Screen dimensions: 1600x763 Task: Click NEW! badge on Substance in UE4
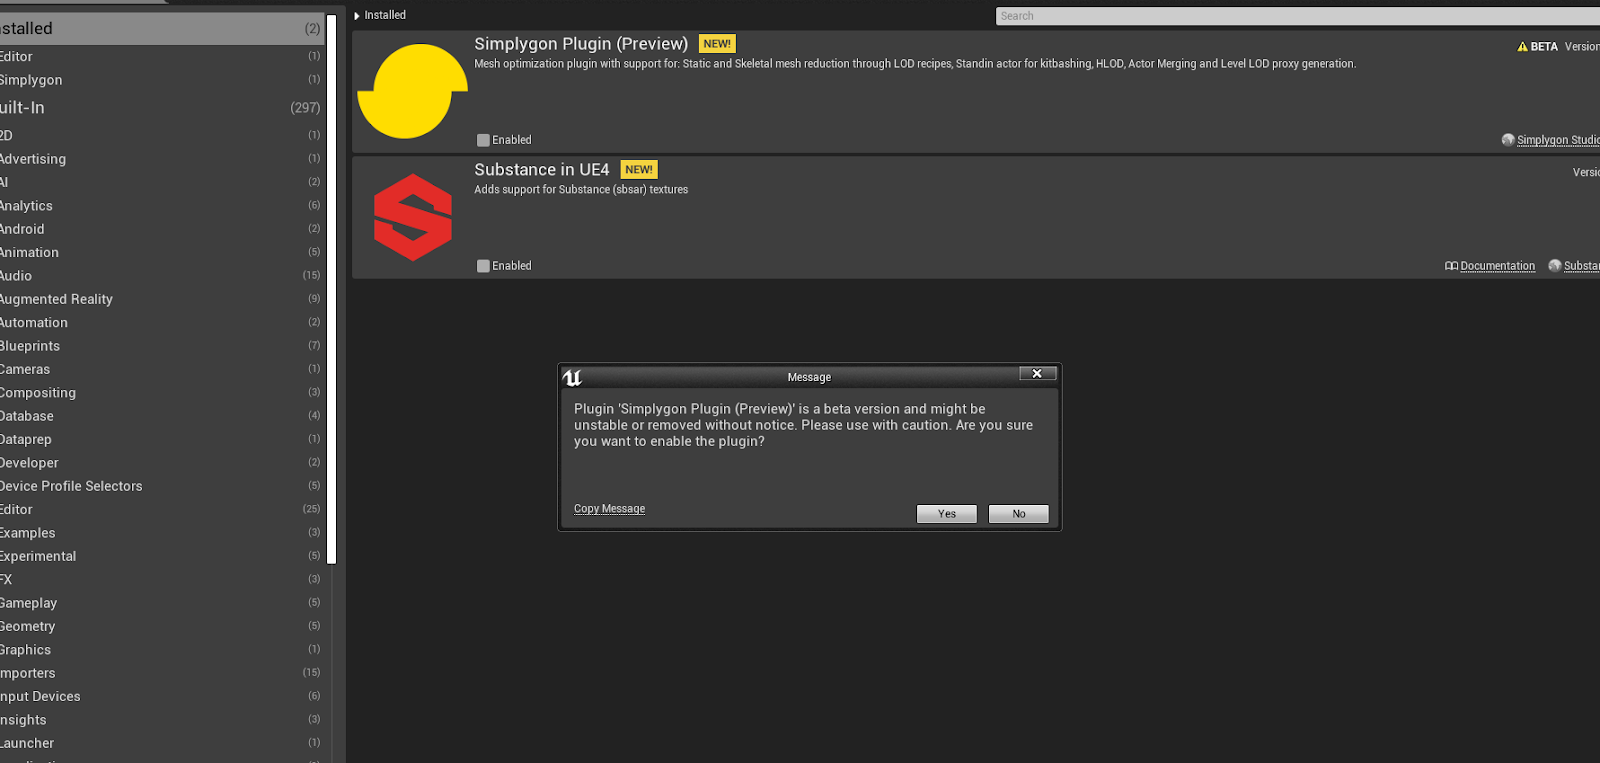[639, 170]
